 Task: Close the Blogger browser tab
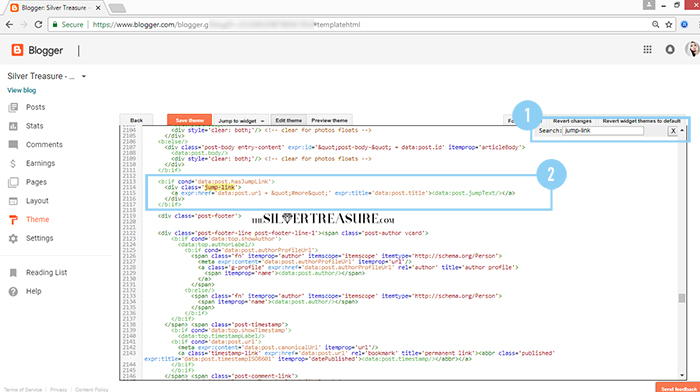pyautogui.click(x=98, y=8)
